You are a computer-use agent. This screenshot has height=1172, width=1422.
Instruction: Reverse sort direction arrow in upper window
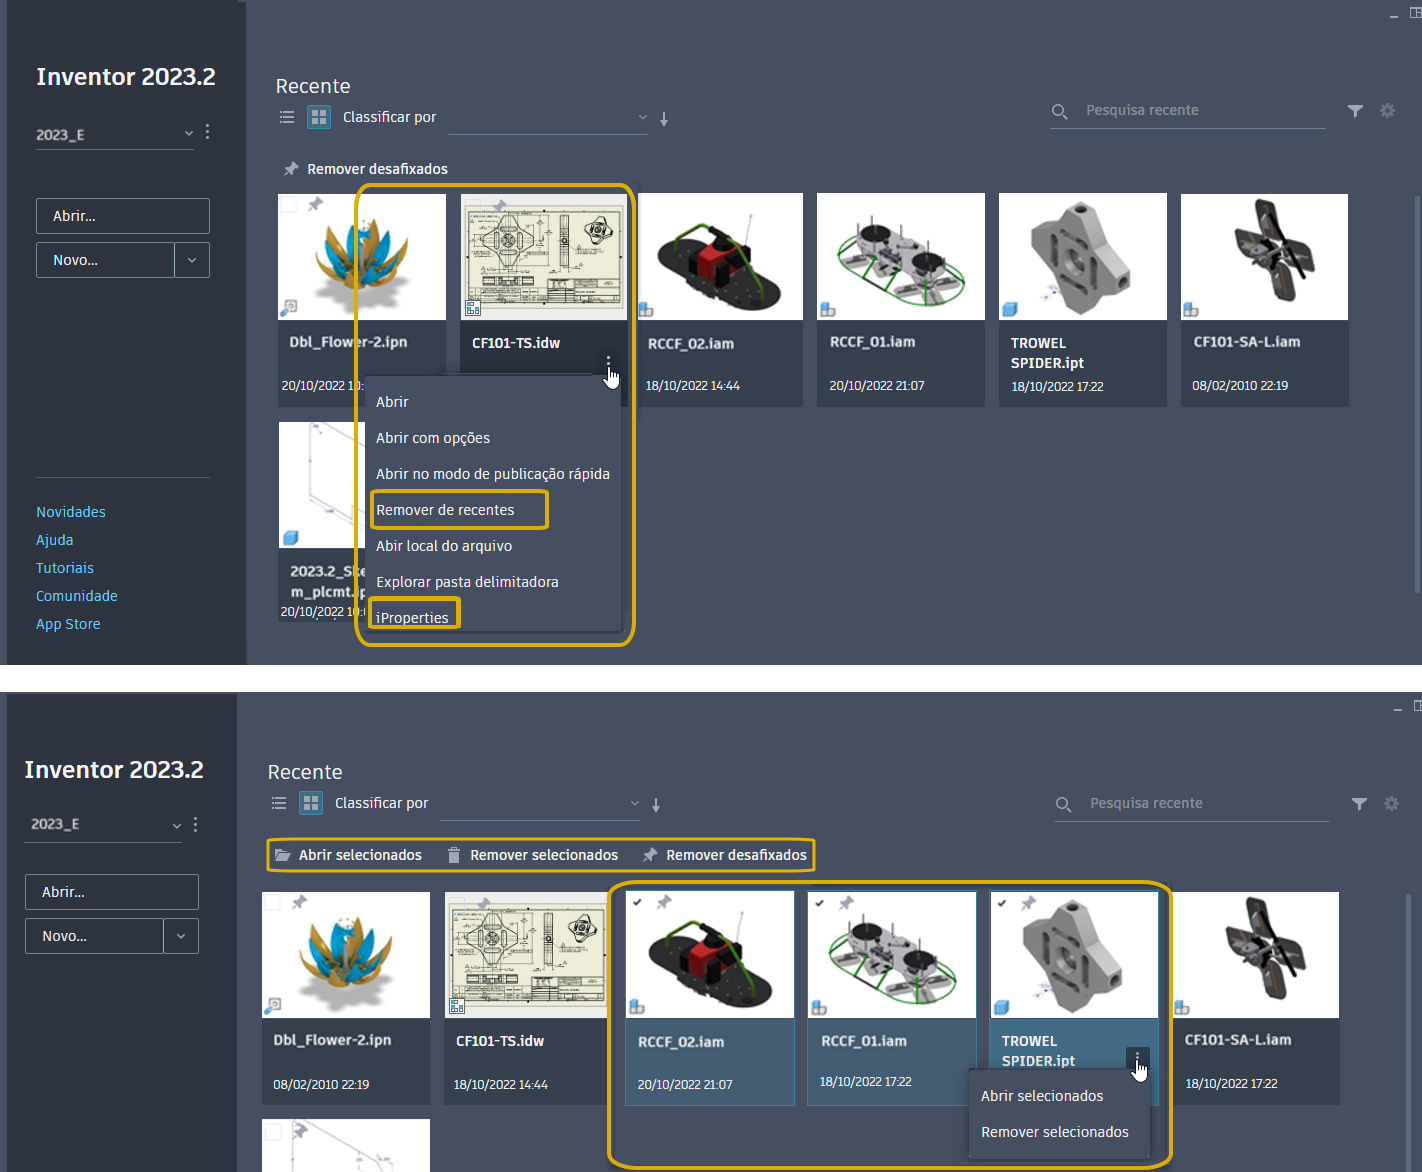click(x=664, y=119)
